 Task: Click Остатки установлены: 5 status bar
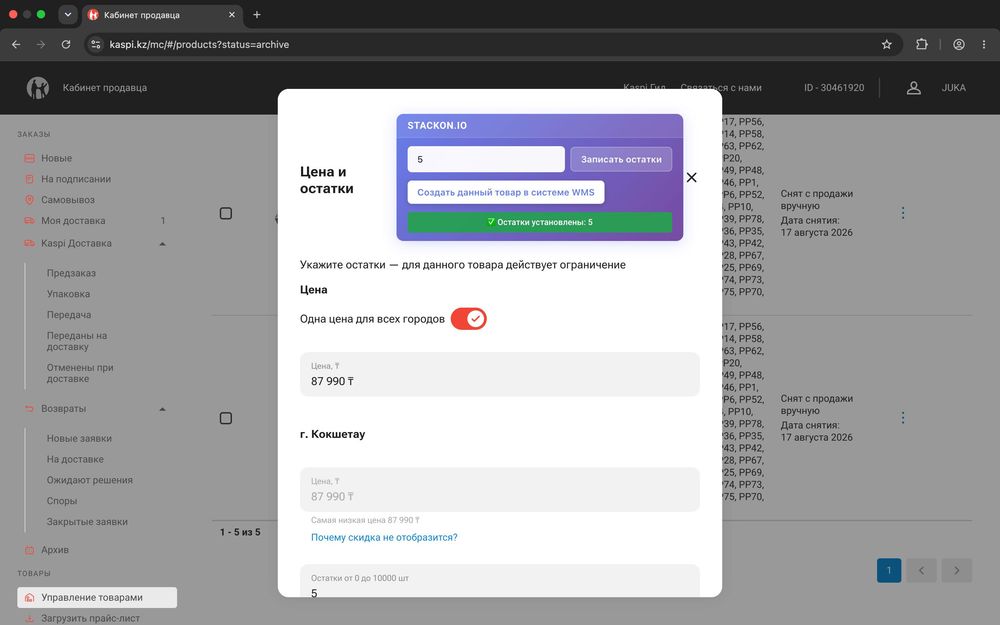point(540,222)
